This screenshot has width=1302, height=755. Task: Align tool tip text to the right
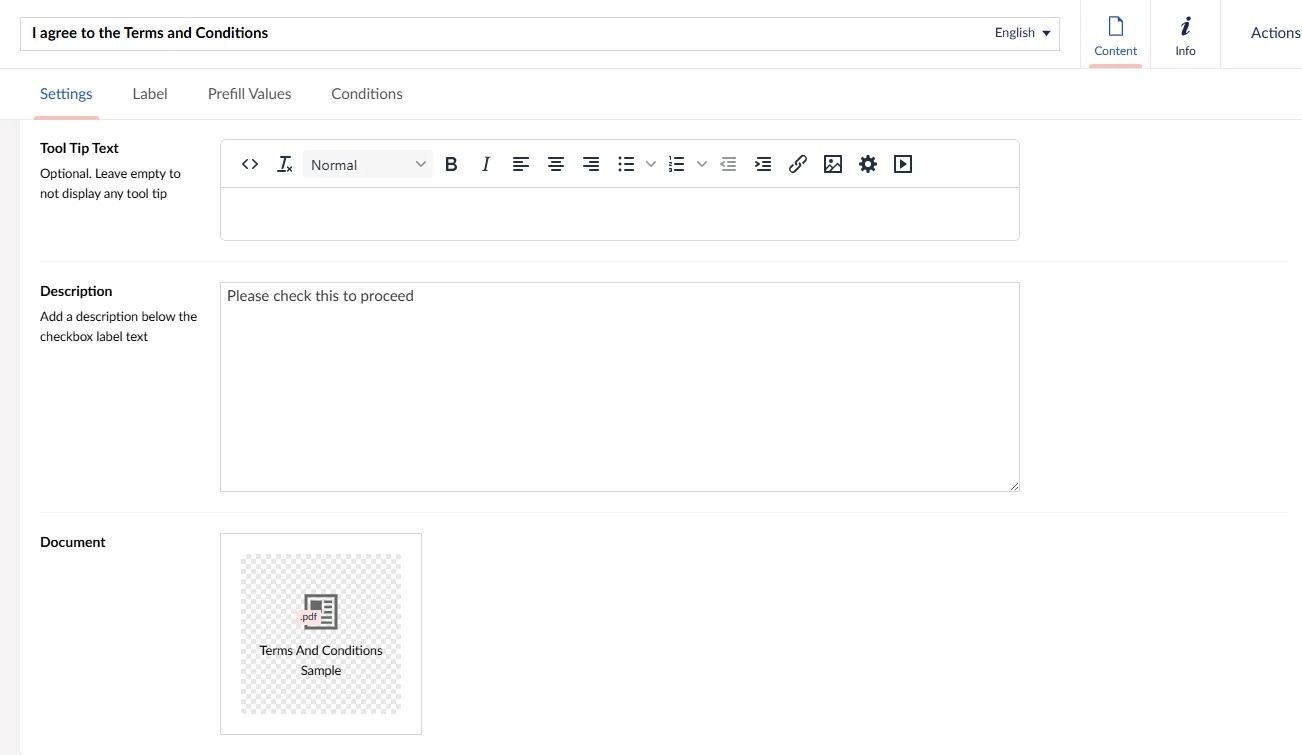coord(591,164)
